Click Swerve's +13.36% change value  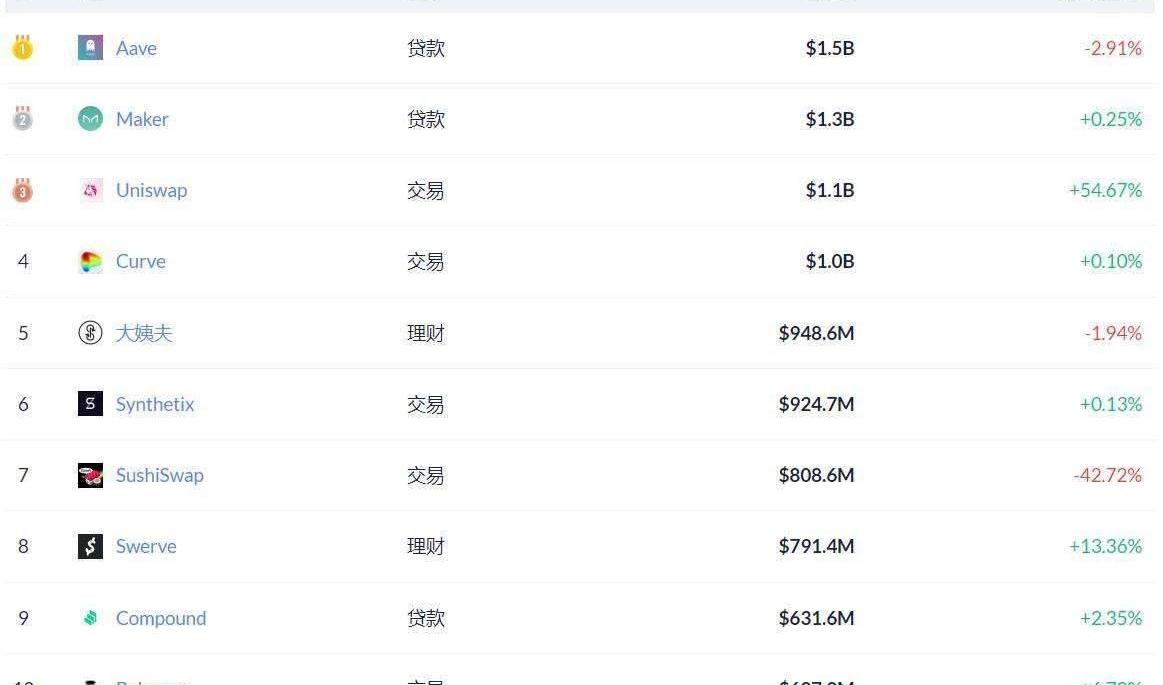[1105, 546]
